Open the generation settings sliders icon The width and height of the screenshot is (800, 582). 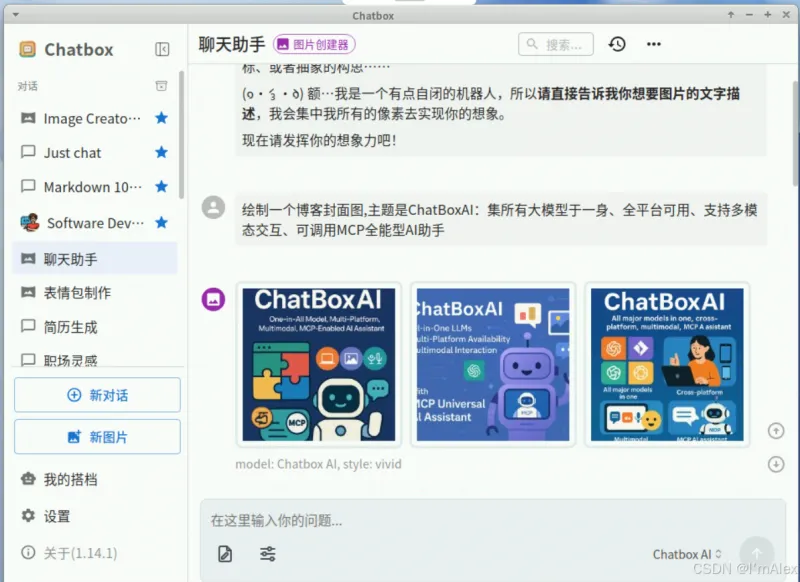click(x=267, y=554)
